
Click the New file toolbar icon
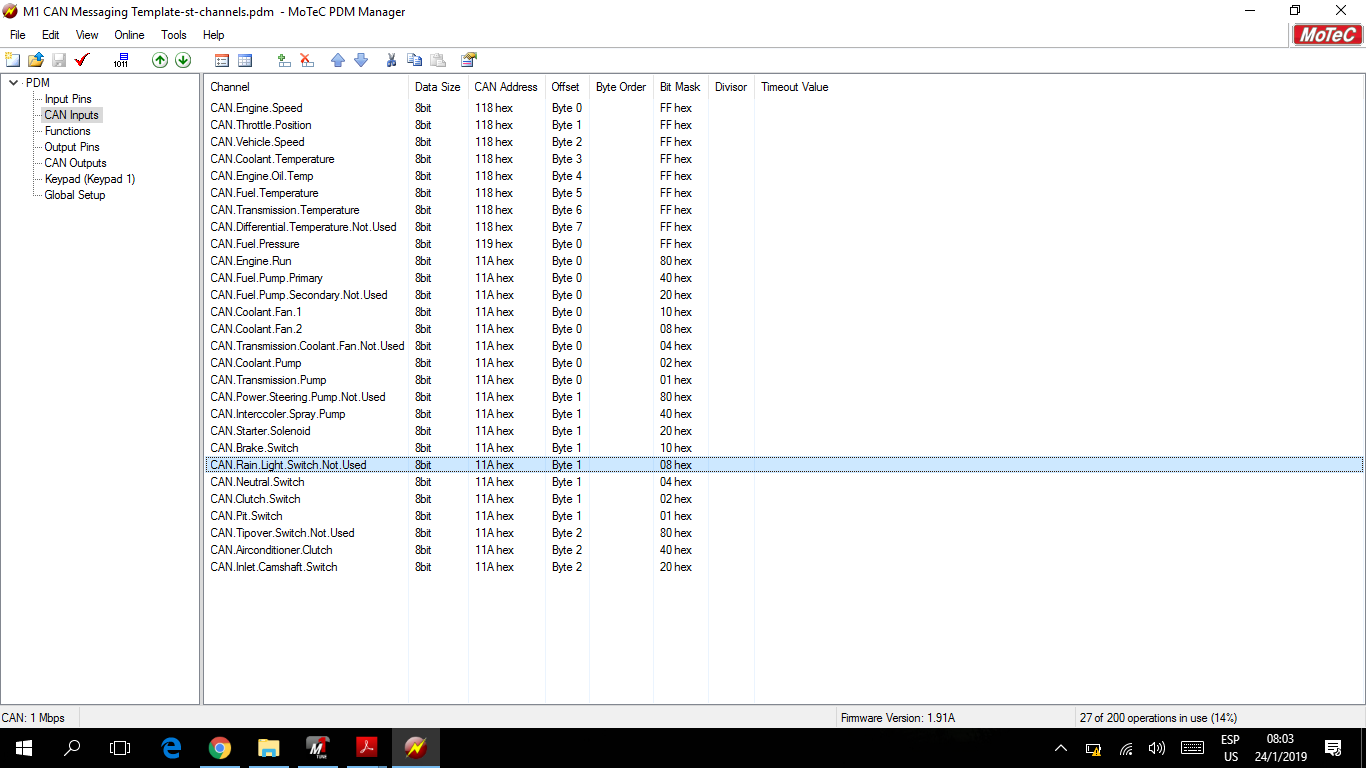tap(13, 60)
